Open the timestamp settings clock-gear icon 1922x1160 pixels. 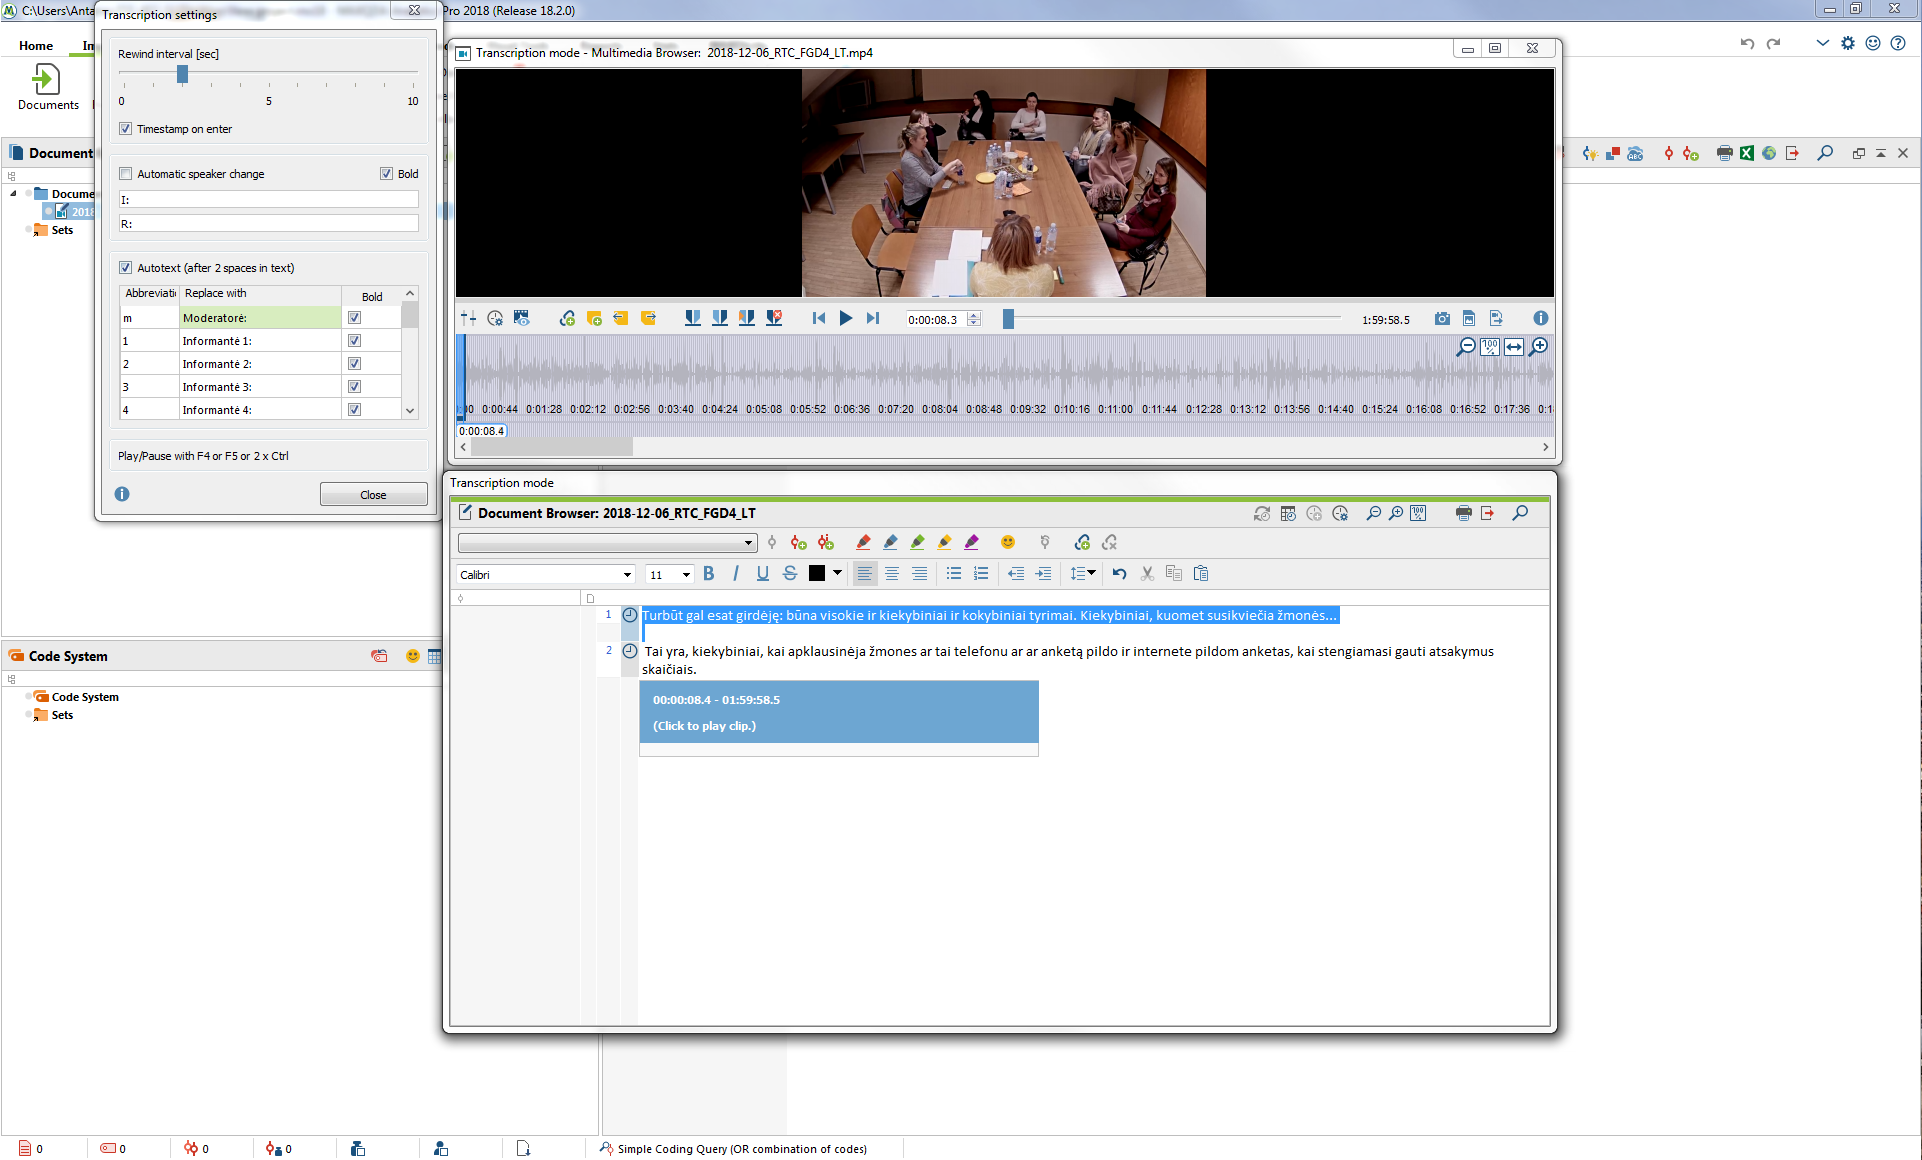coord(495,318)
